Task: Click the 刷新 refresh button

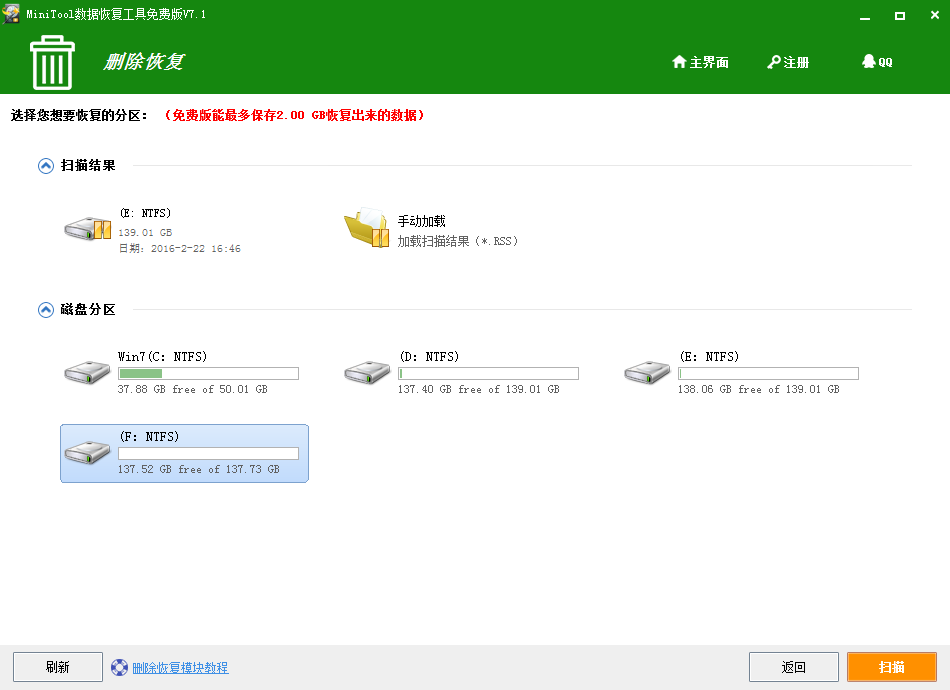Action: (58, 667)
